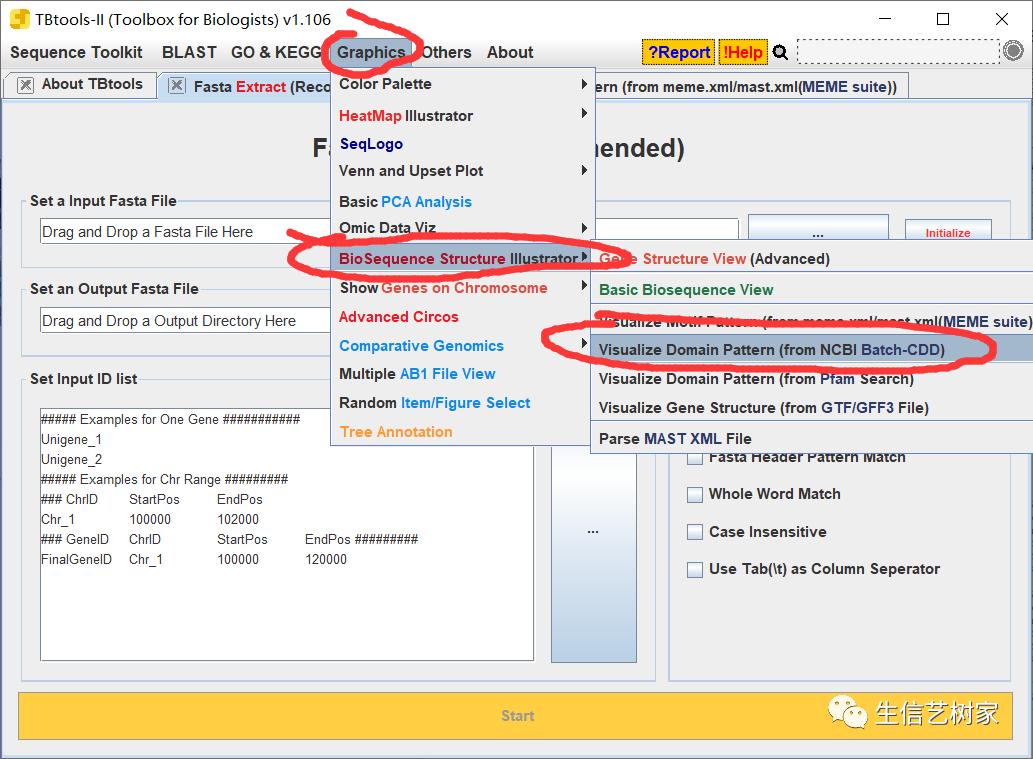The height and width of the screenshot is (759, 1033).
Task: Close the Fasta Extract tab
Action: [177, 86]
